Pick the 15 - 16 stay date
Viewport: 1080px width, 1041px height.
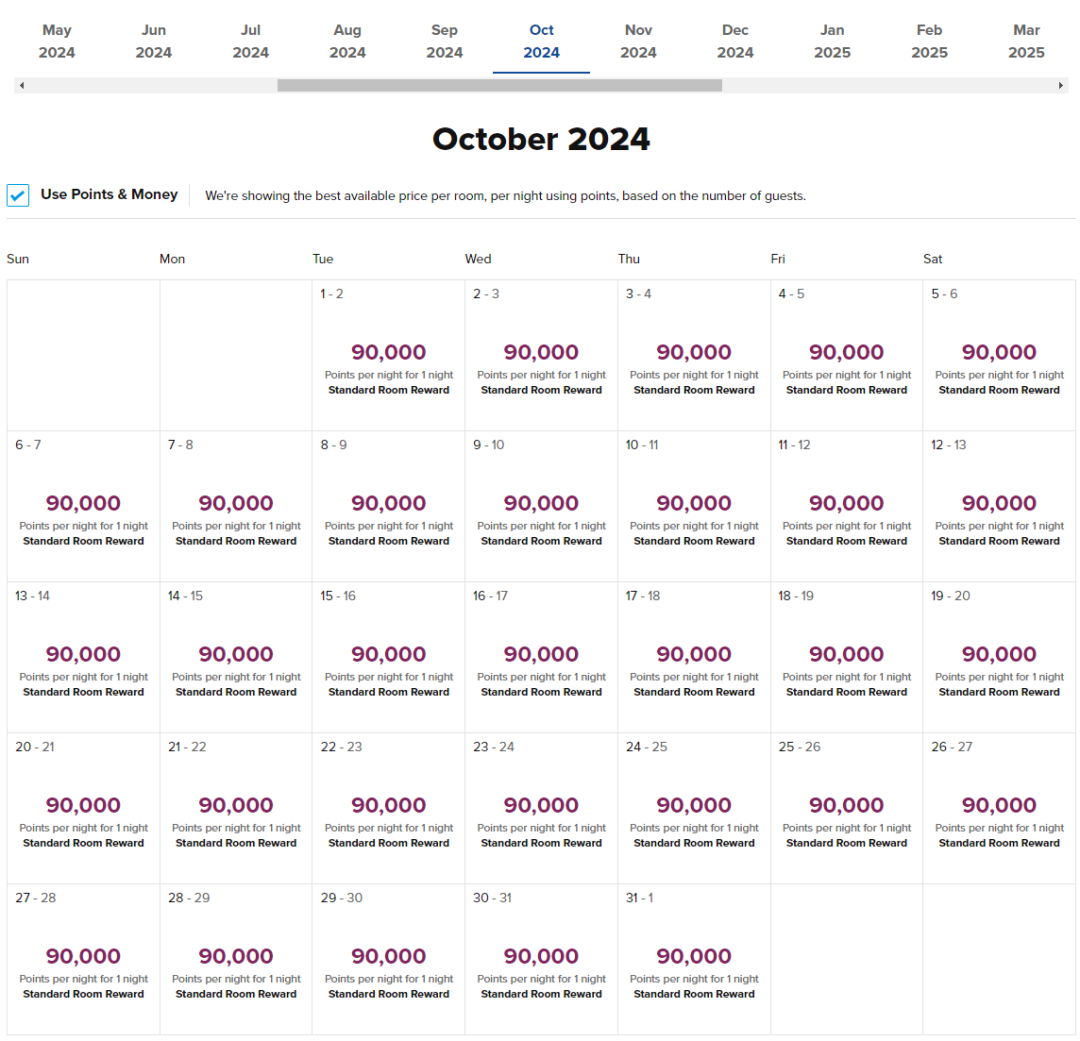[x=388, y=657]
